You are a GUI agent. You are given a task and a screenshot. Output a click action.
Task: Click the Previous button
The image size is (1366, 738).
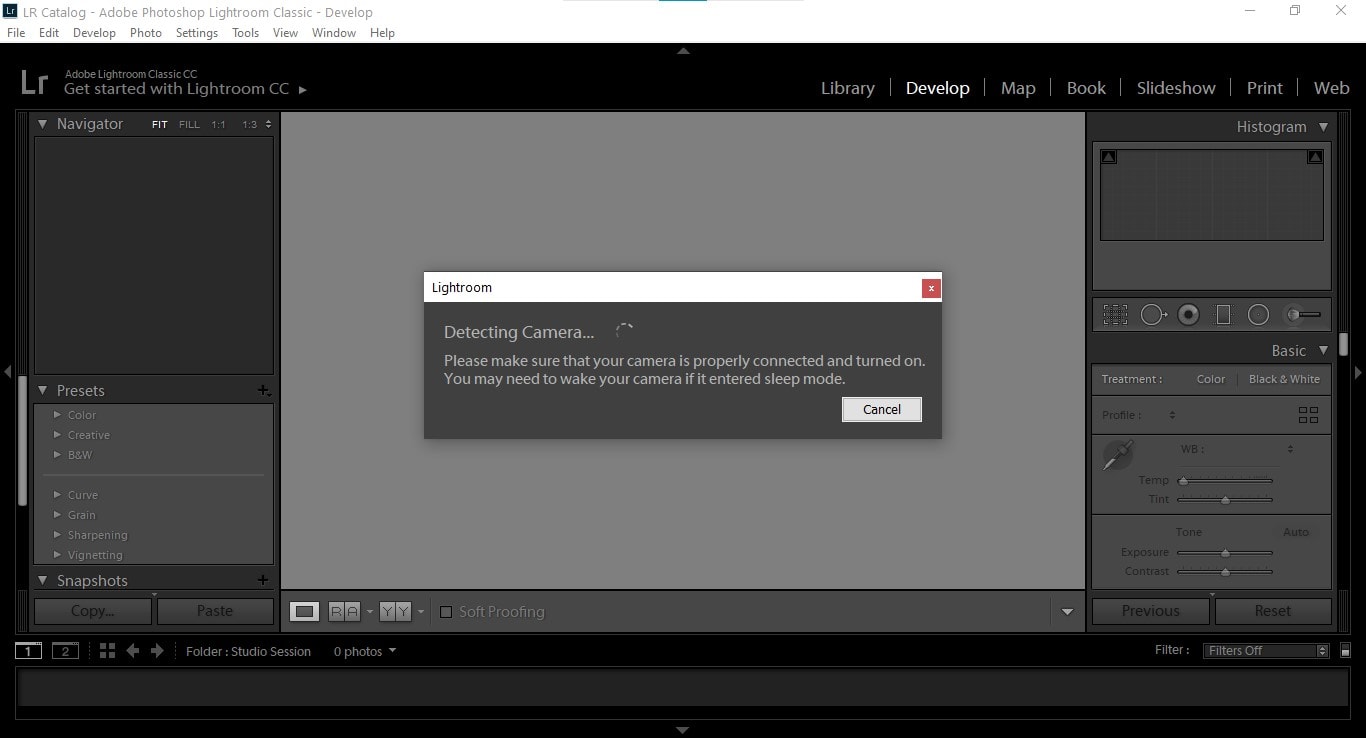pos(1151,611)
